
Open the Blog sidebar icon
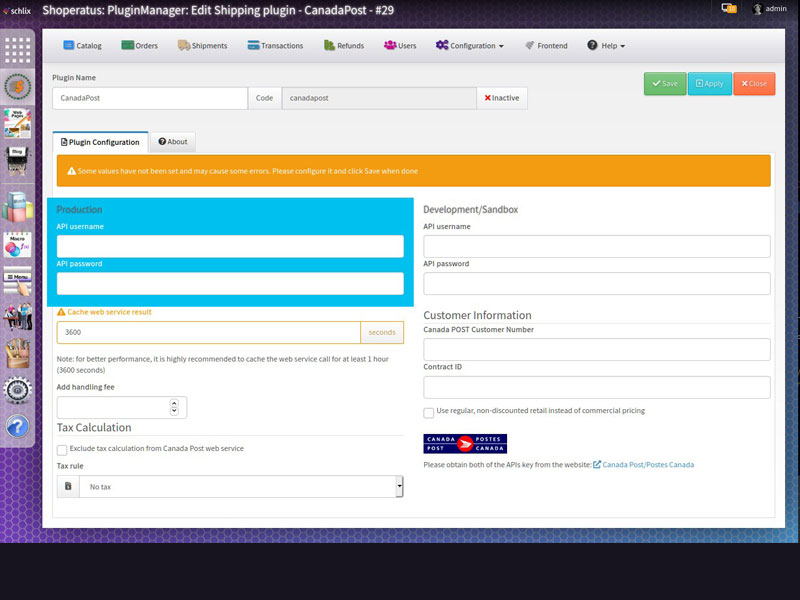pos(18,161)
